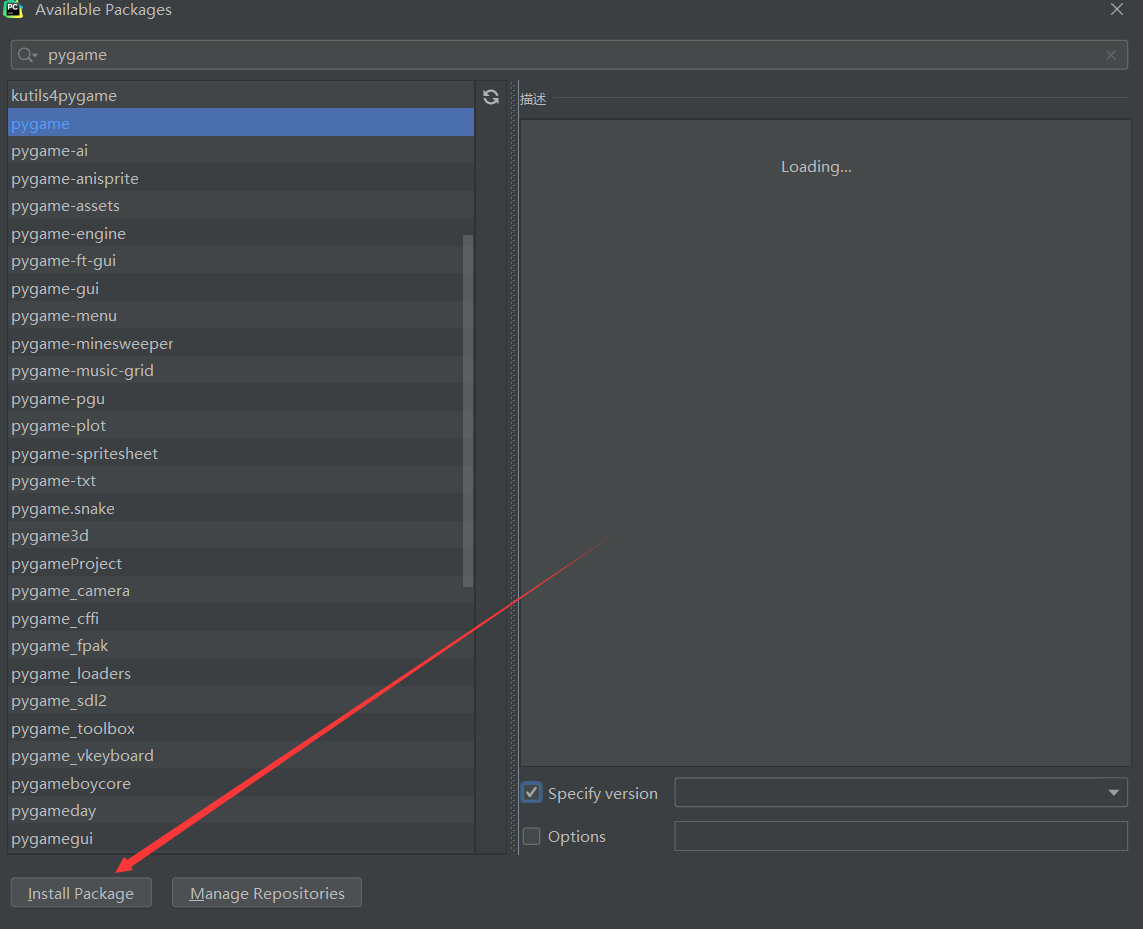Viewport: 1143px width, 929px height.
Task: Close the Available Packages dialog
Action: (x=1116, y=9)
